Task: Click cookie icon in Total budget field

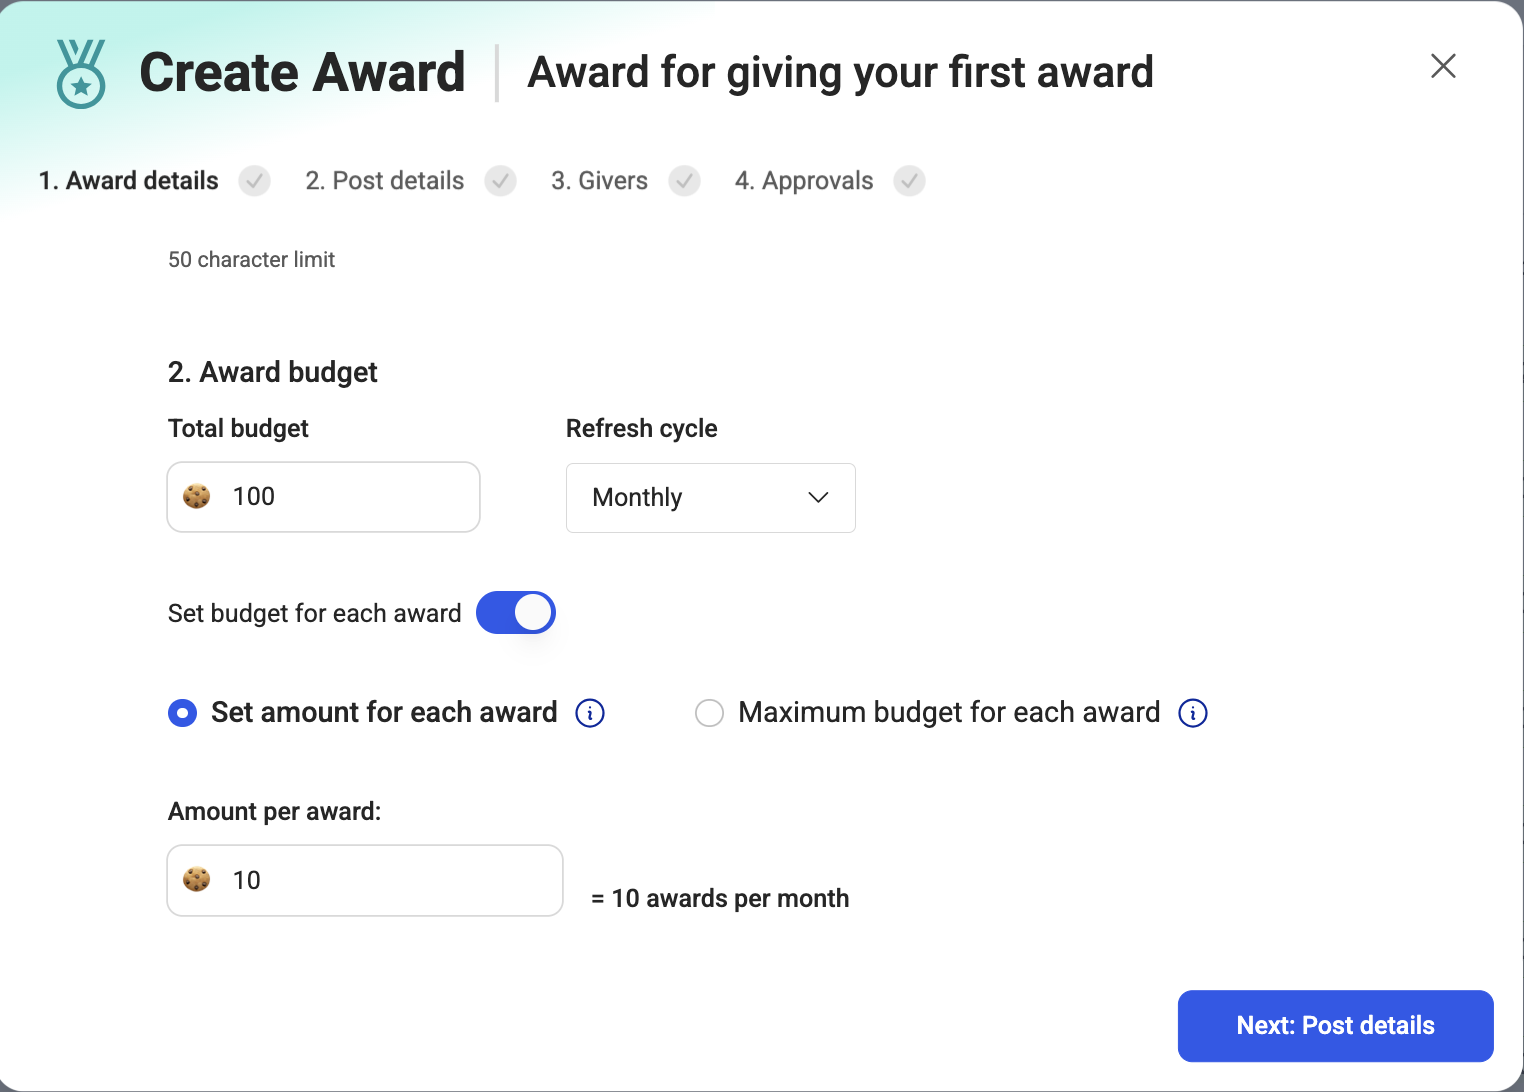Action: tap(197, 496)
